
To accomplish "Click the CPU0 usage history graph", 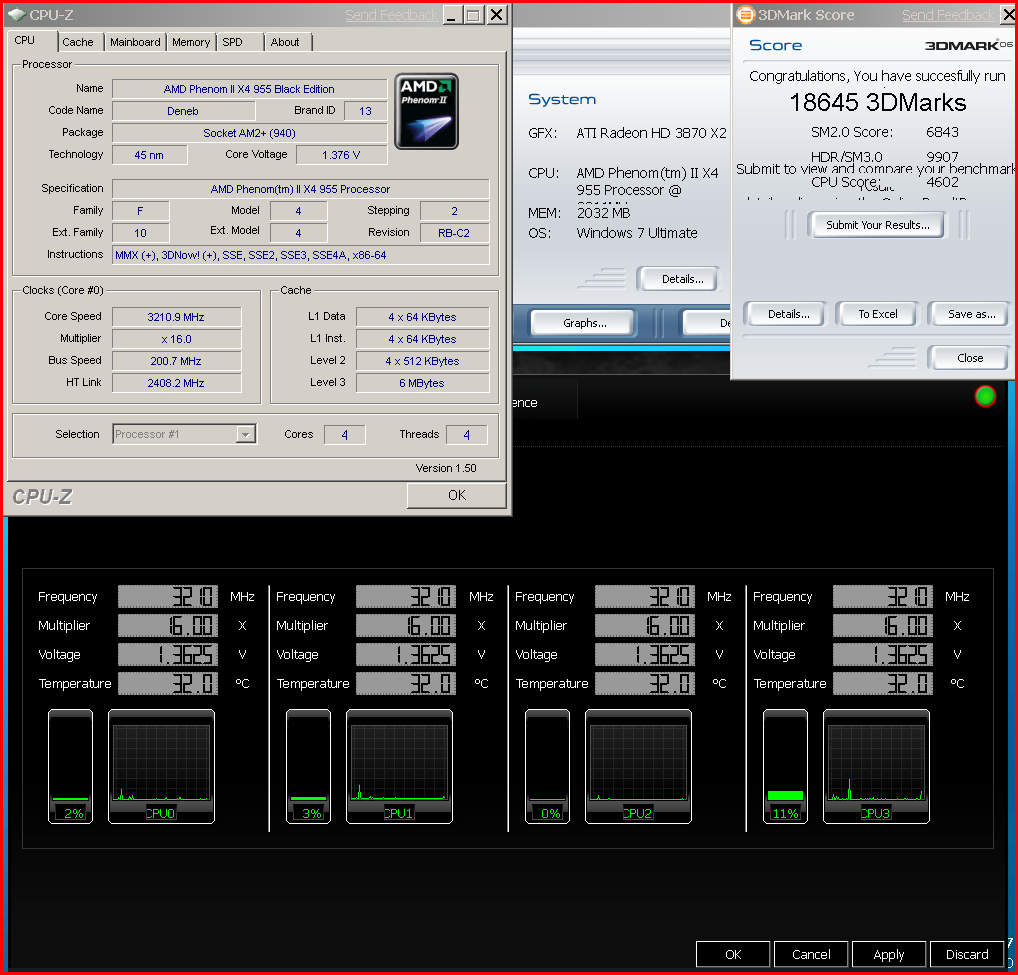I will pyautogui.click(x=161, y=767).
